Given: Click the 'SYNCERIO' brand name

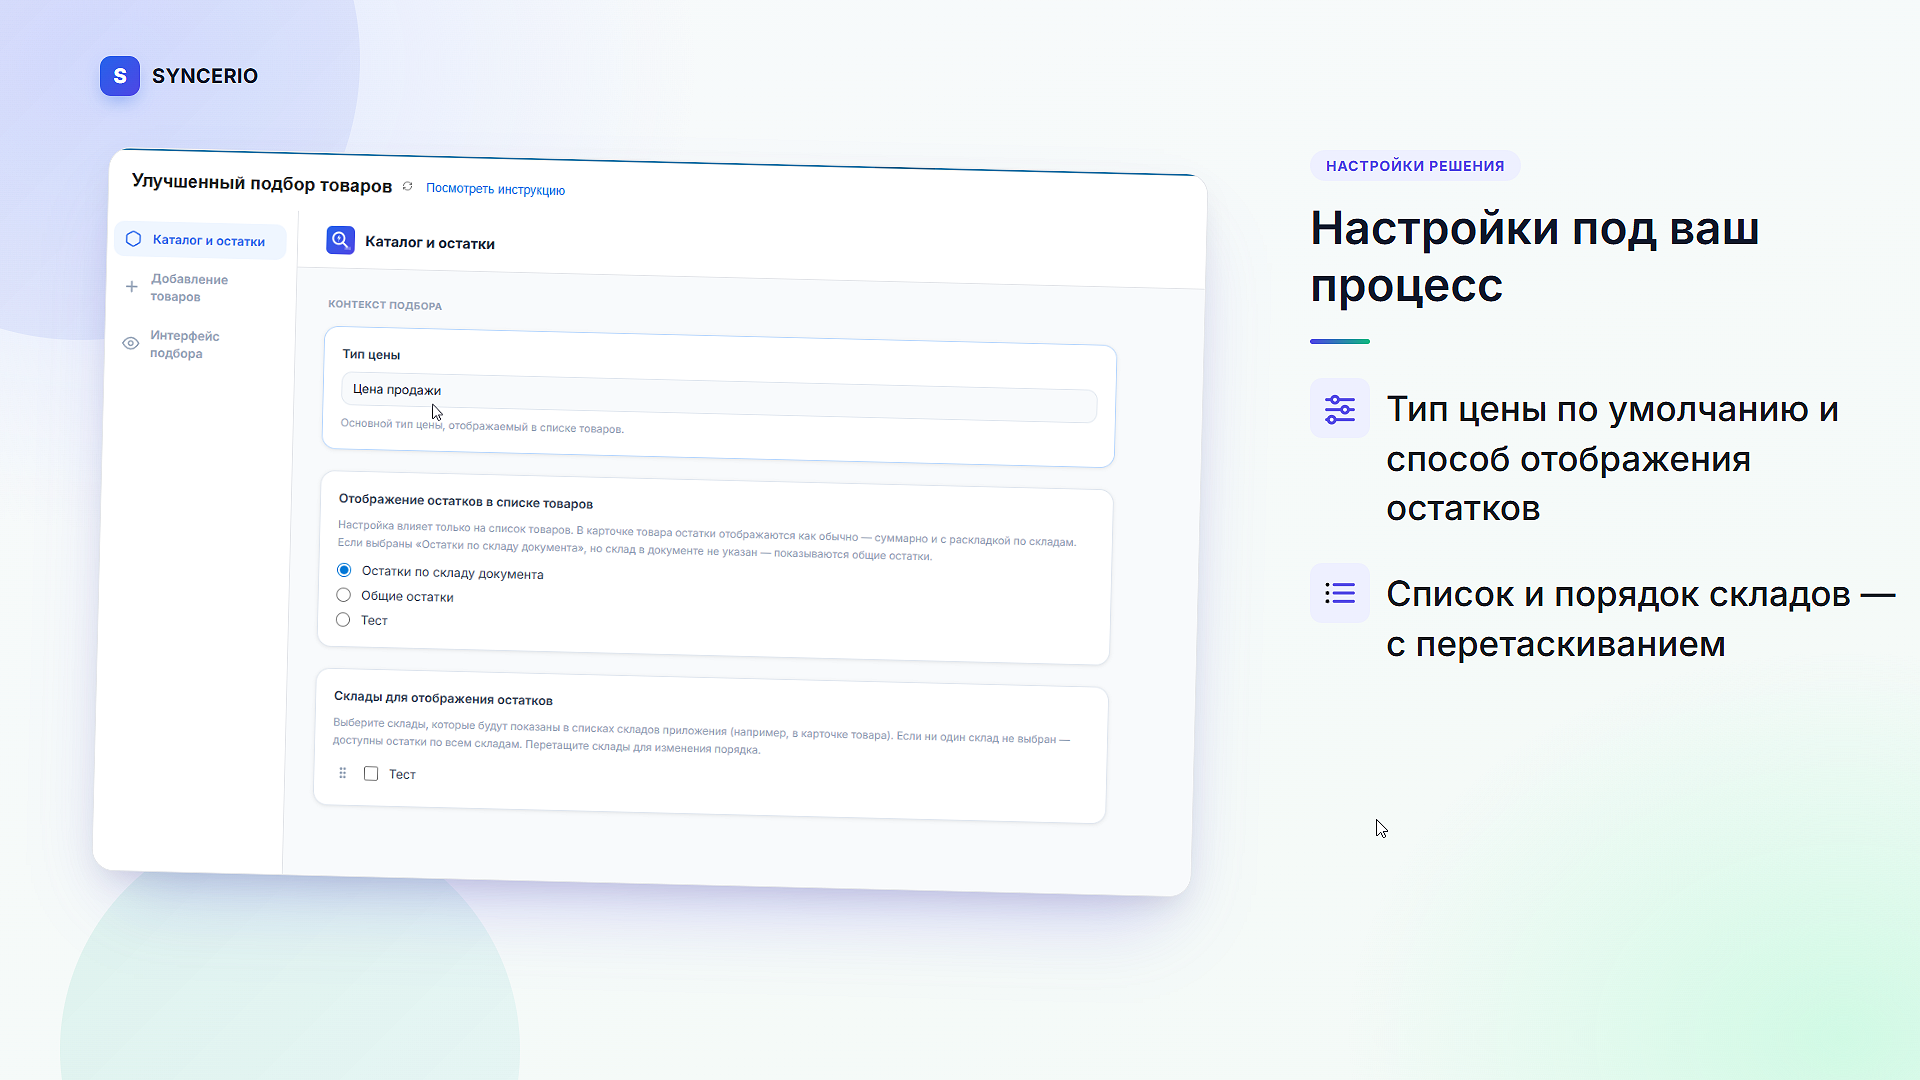Looking at the screenshot, I should click(205, 76).
